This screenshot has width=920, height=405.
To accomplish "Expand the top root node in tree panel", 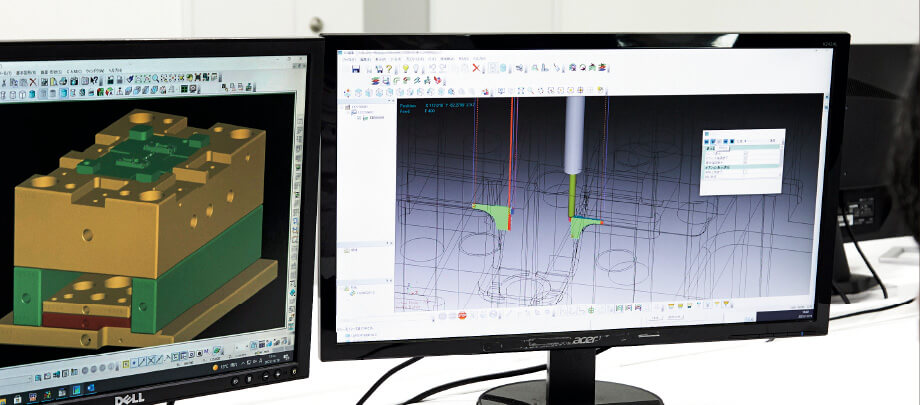I will click(347, 105).
